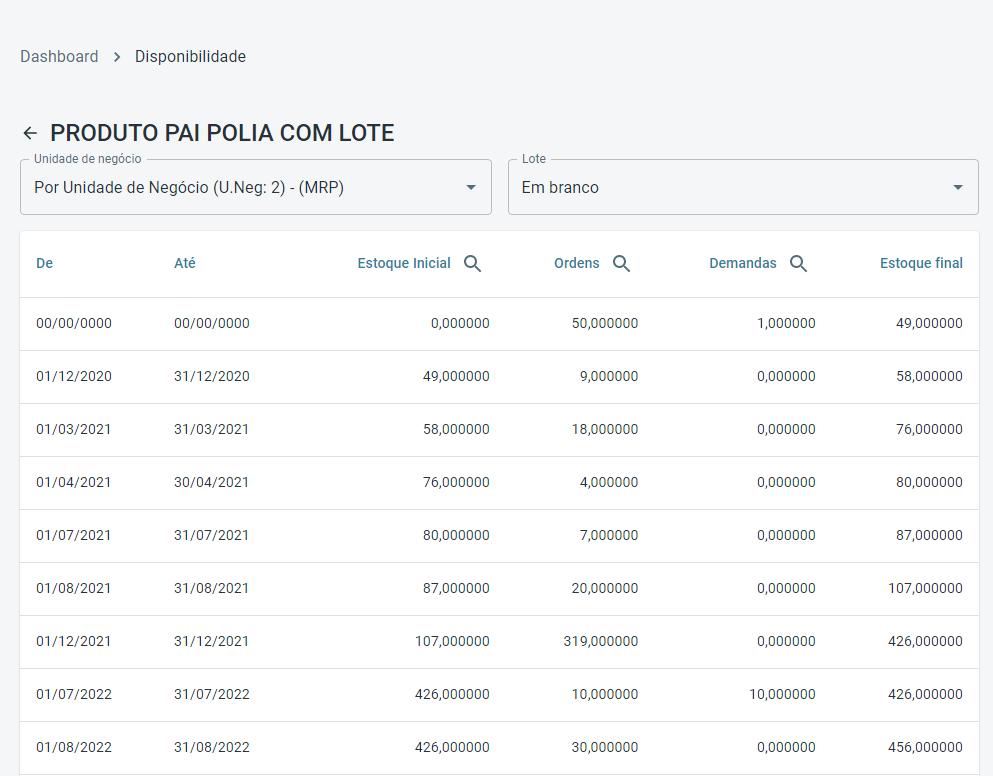Open the Demandas search magnifier
The width and height of the screenshot is (993, 776).
pos(799,264)
